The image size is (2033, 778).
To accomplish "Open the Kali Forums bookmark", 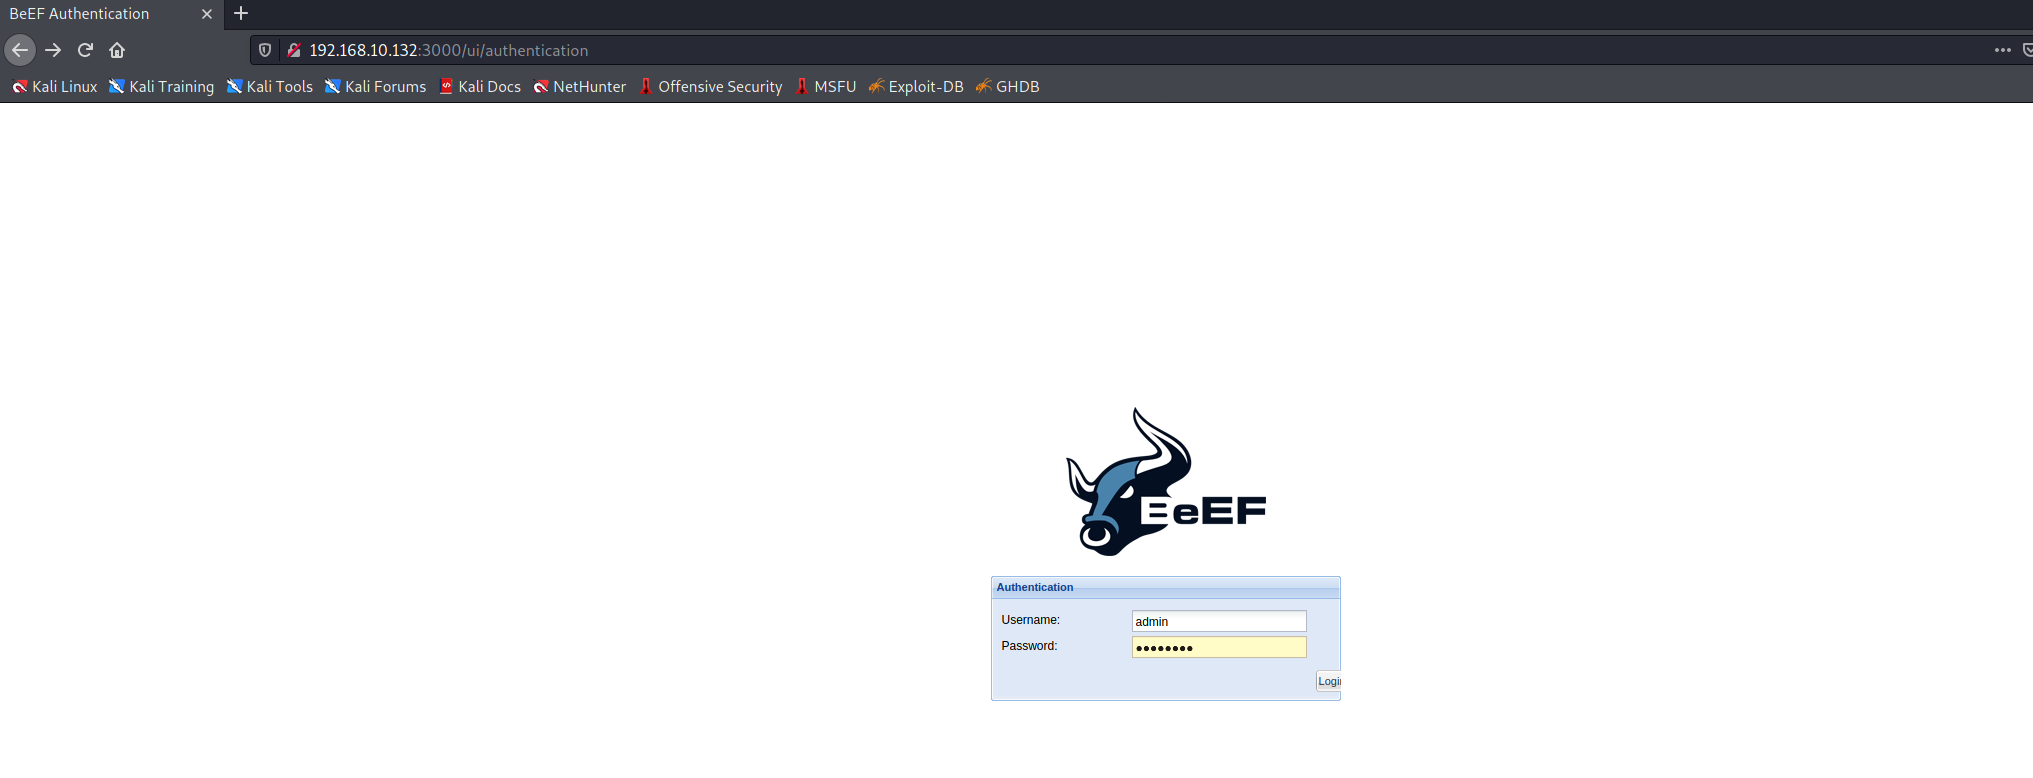I will coord(375,87).
